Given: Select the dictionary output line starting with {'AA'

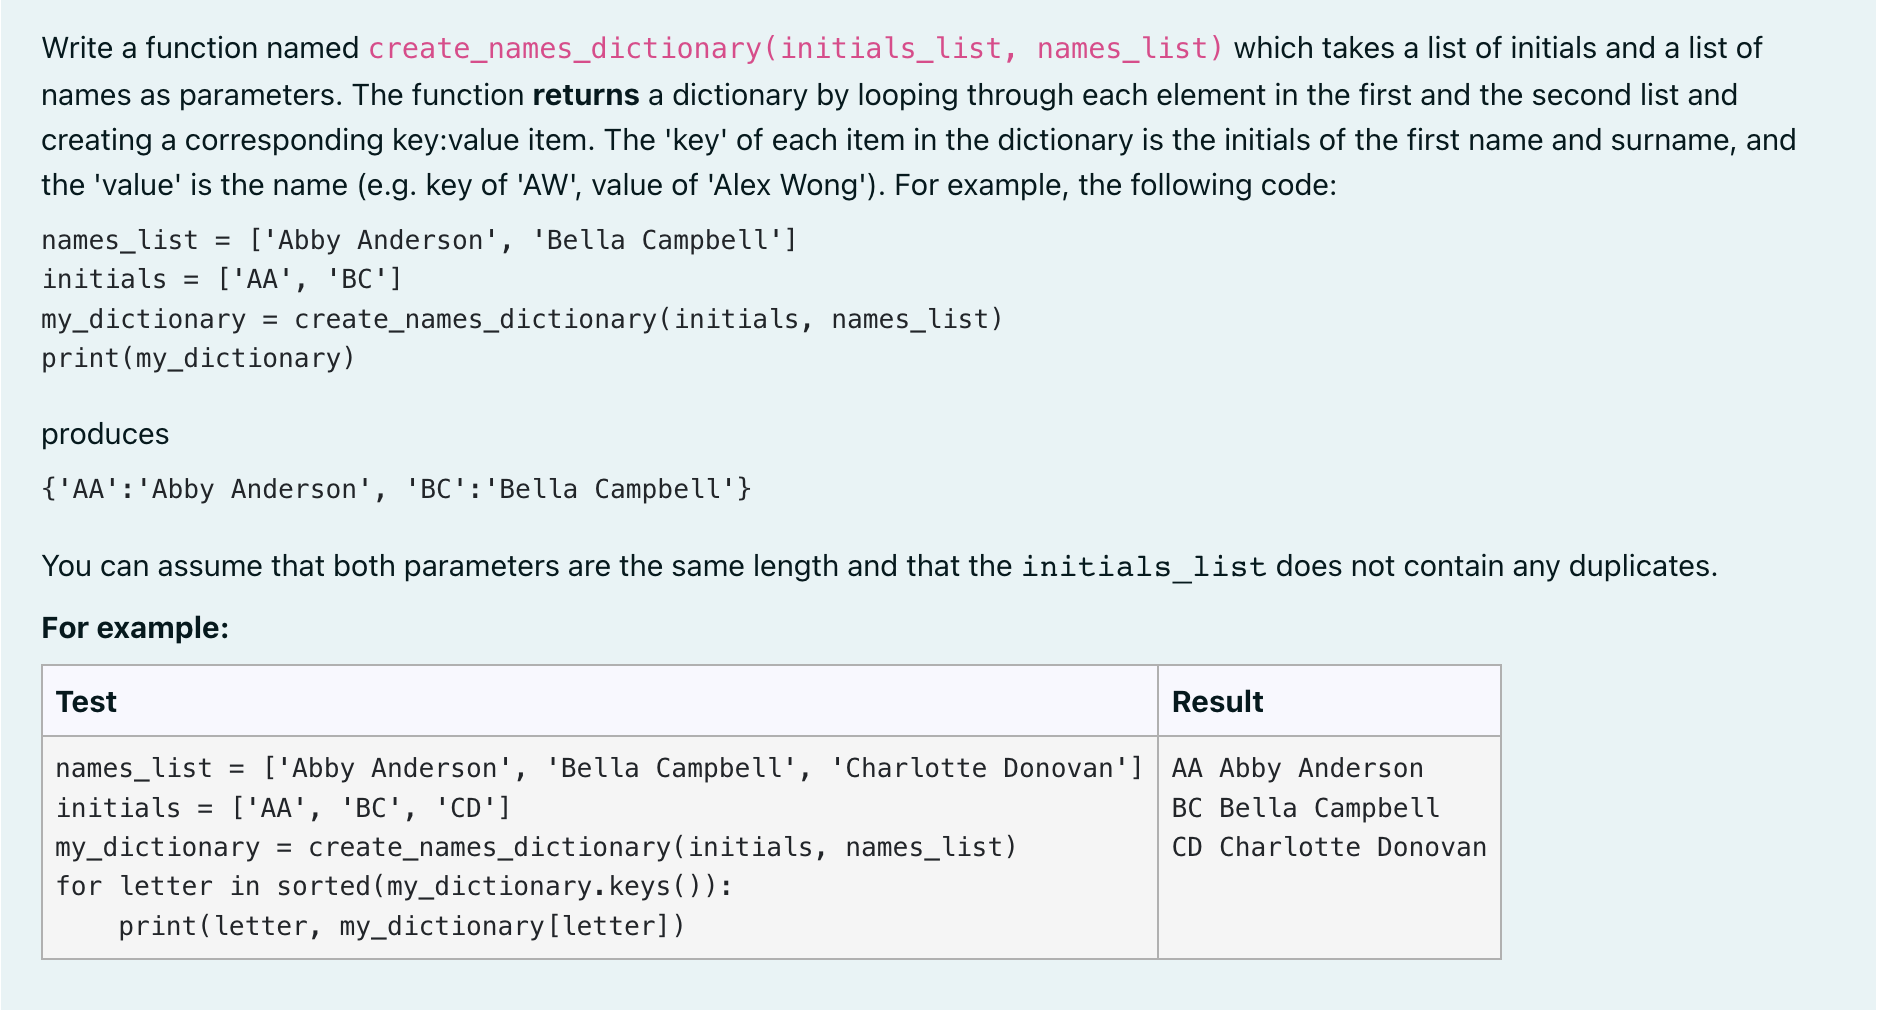Looking at the screenshot, I should [395, 488].
